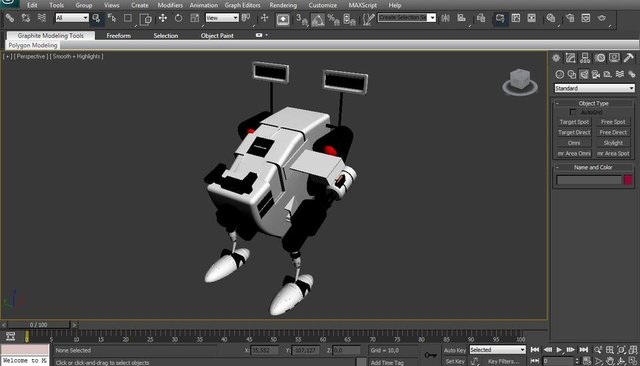Switch to Utilities command panel
The height and width of the screenshot is (366, 640).
tap(629, 58)
